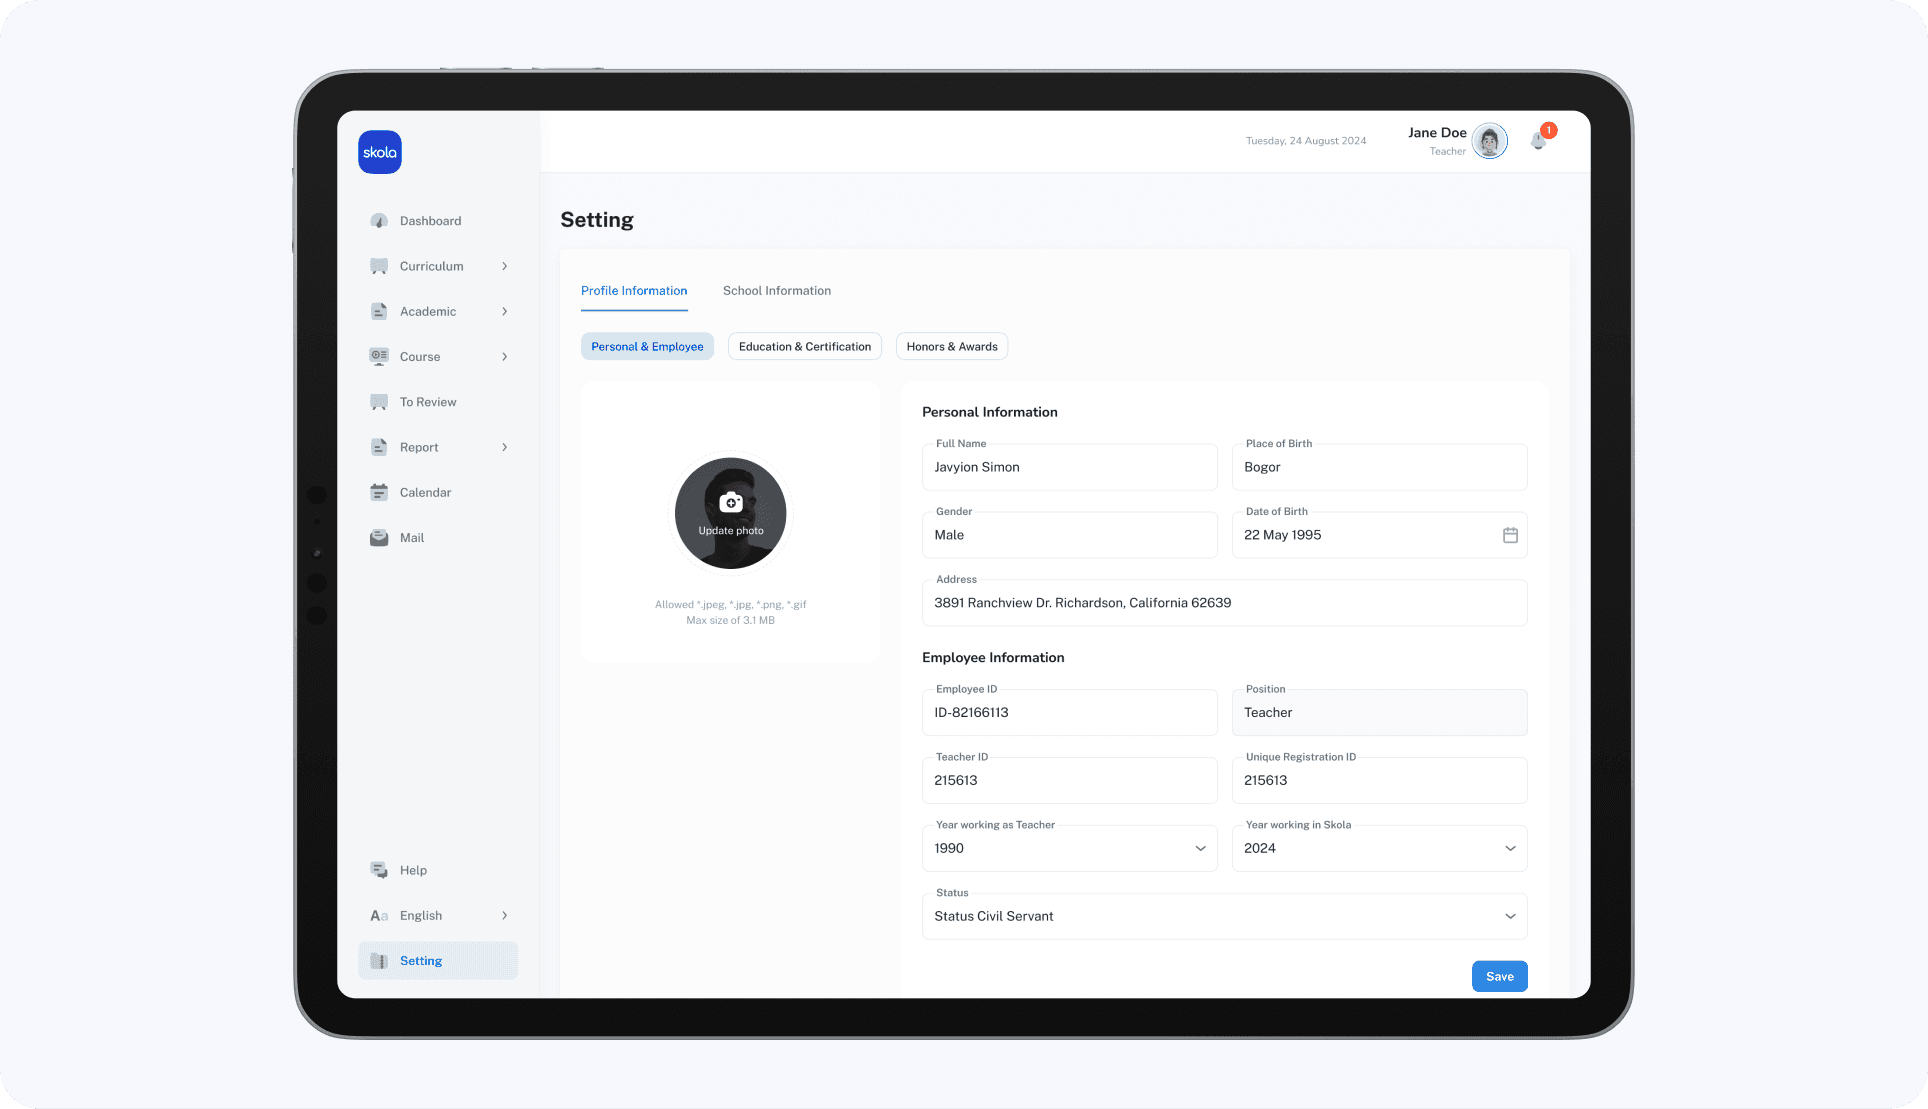The height and width of the screenshot is (1109, 1928).
Task: Expand the English language selector
Action: click(505, 915)
